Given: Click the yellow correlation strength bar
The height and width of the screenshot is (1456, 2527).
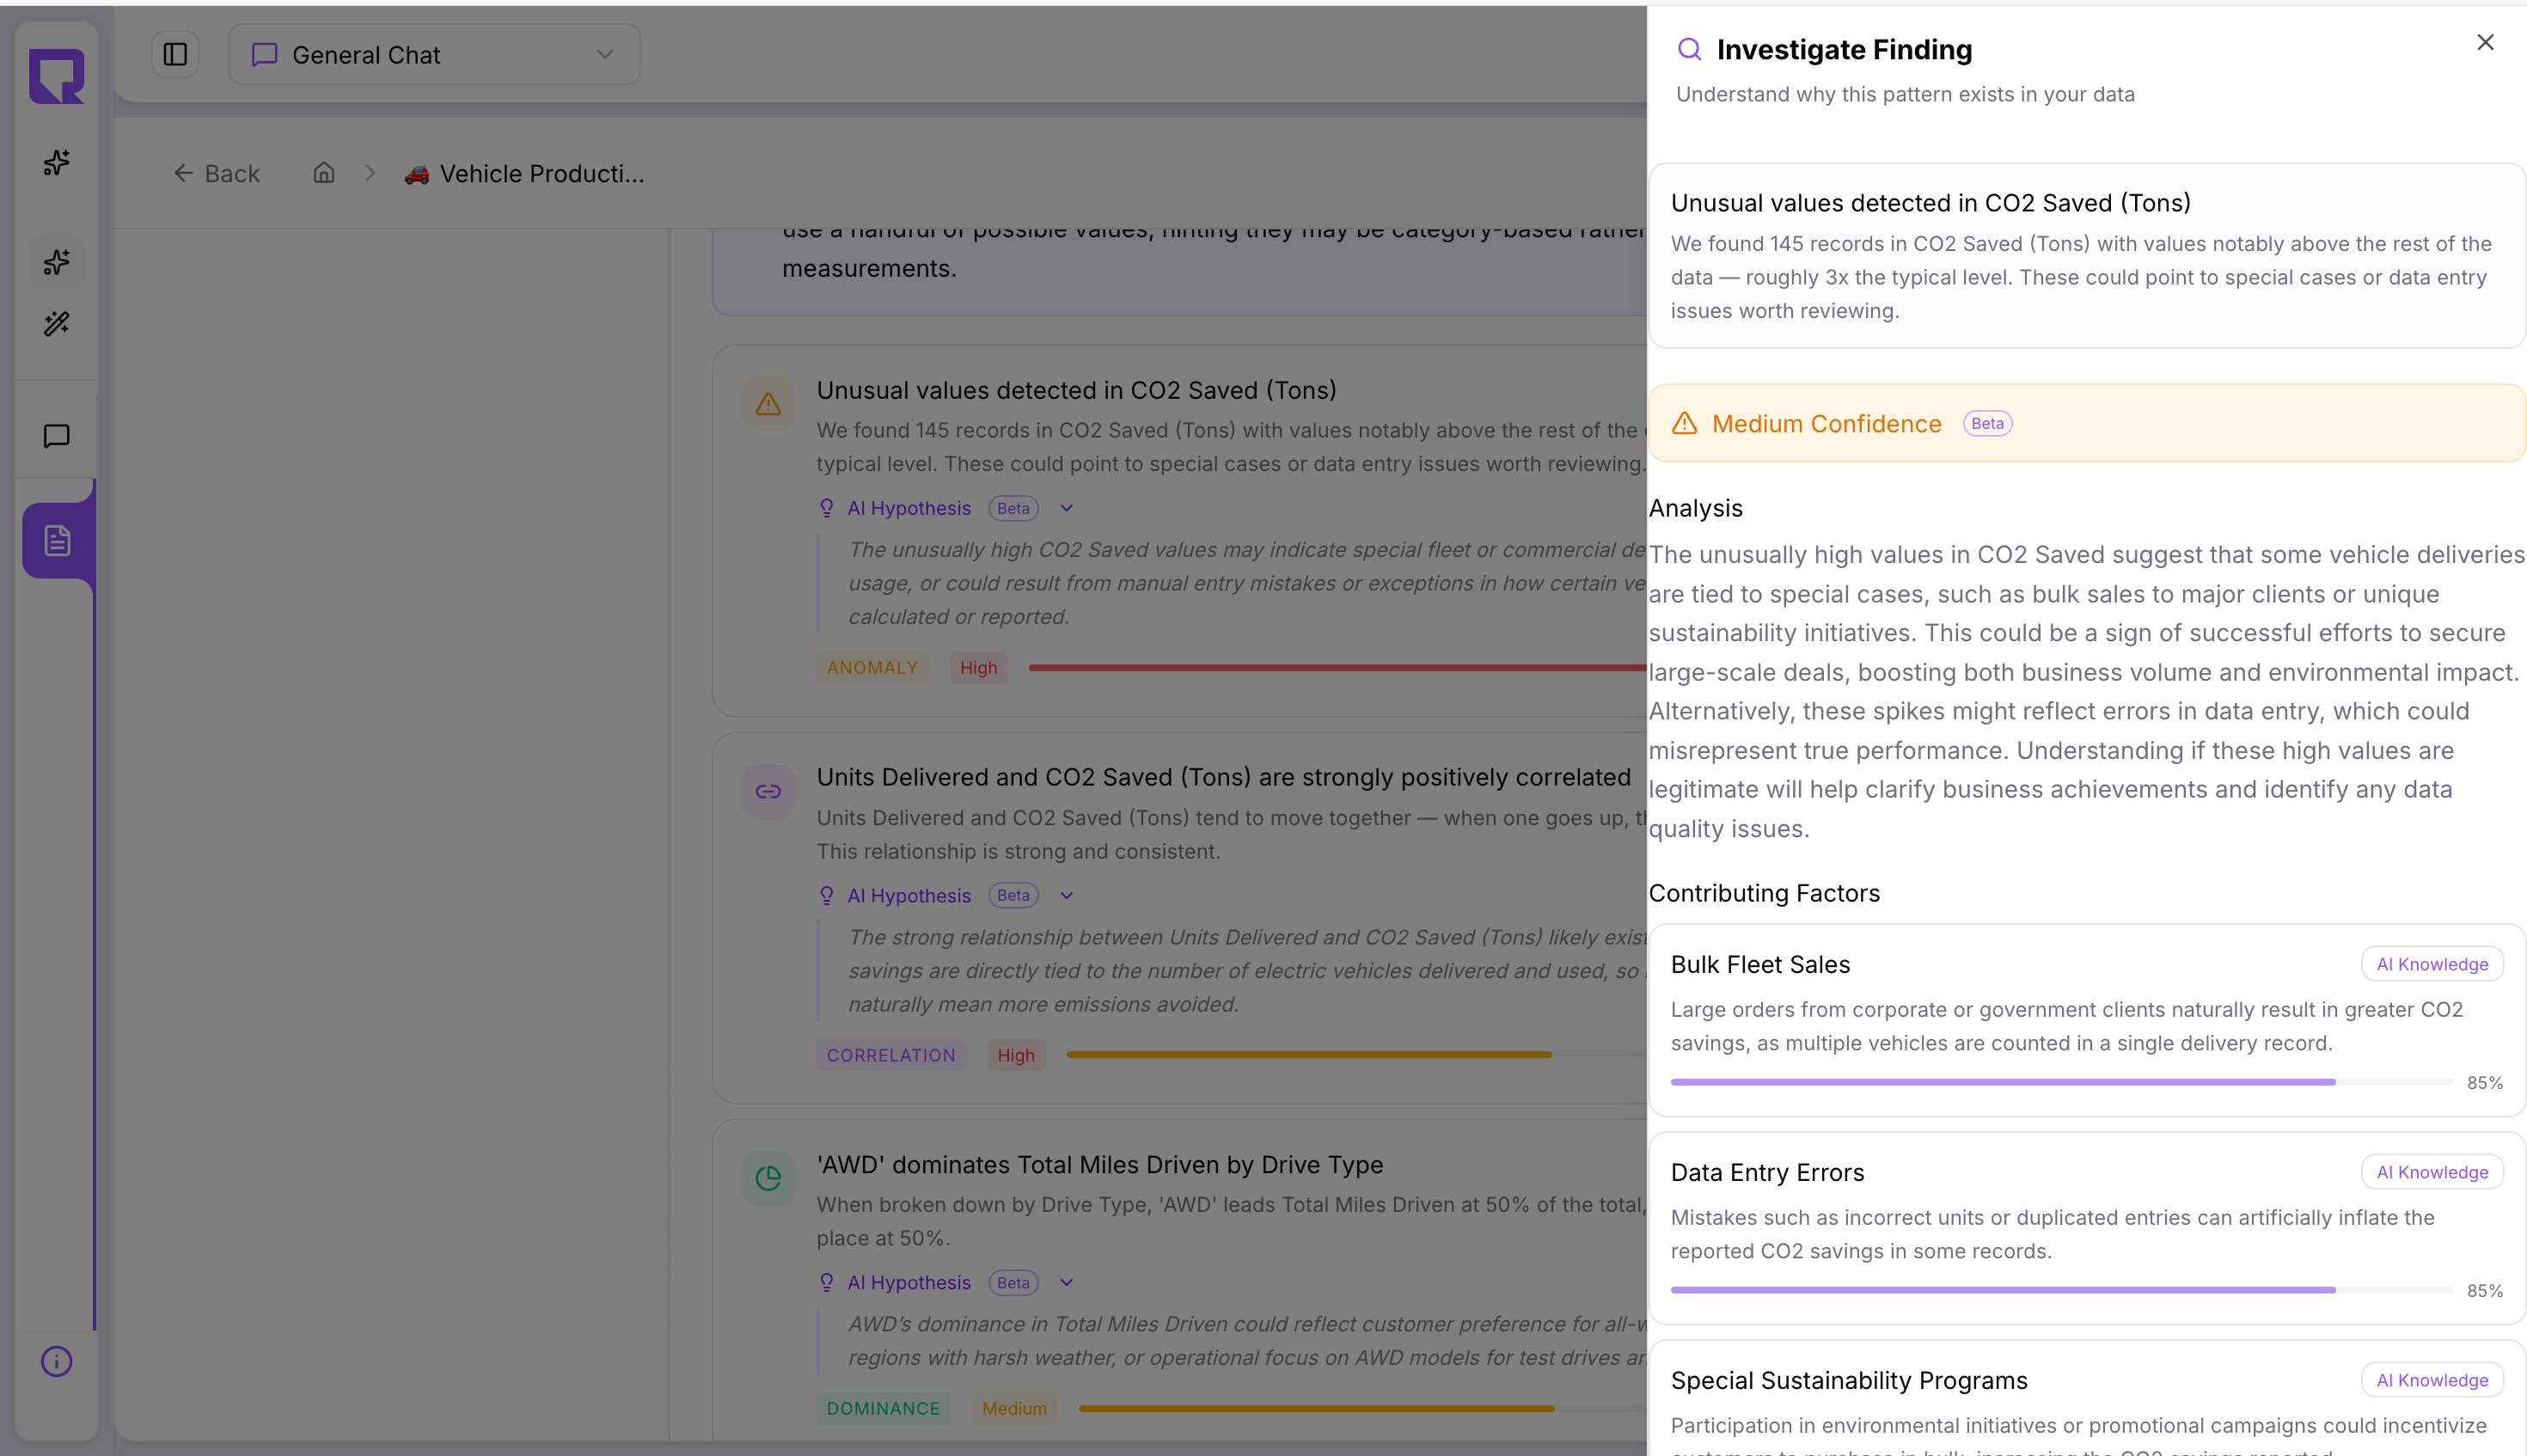Looking at the screenshot, I should 1308,1054.
